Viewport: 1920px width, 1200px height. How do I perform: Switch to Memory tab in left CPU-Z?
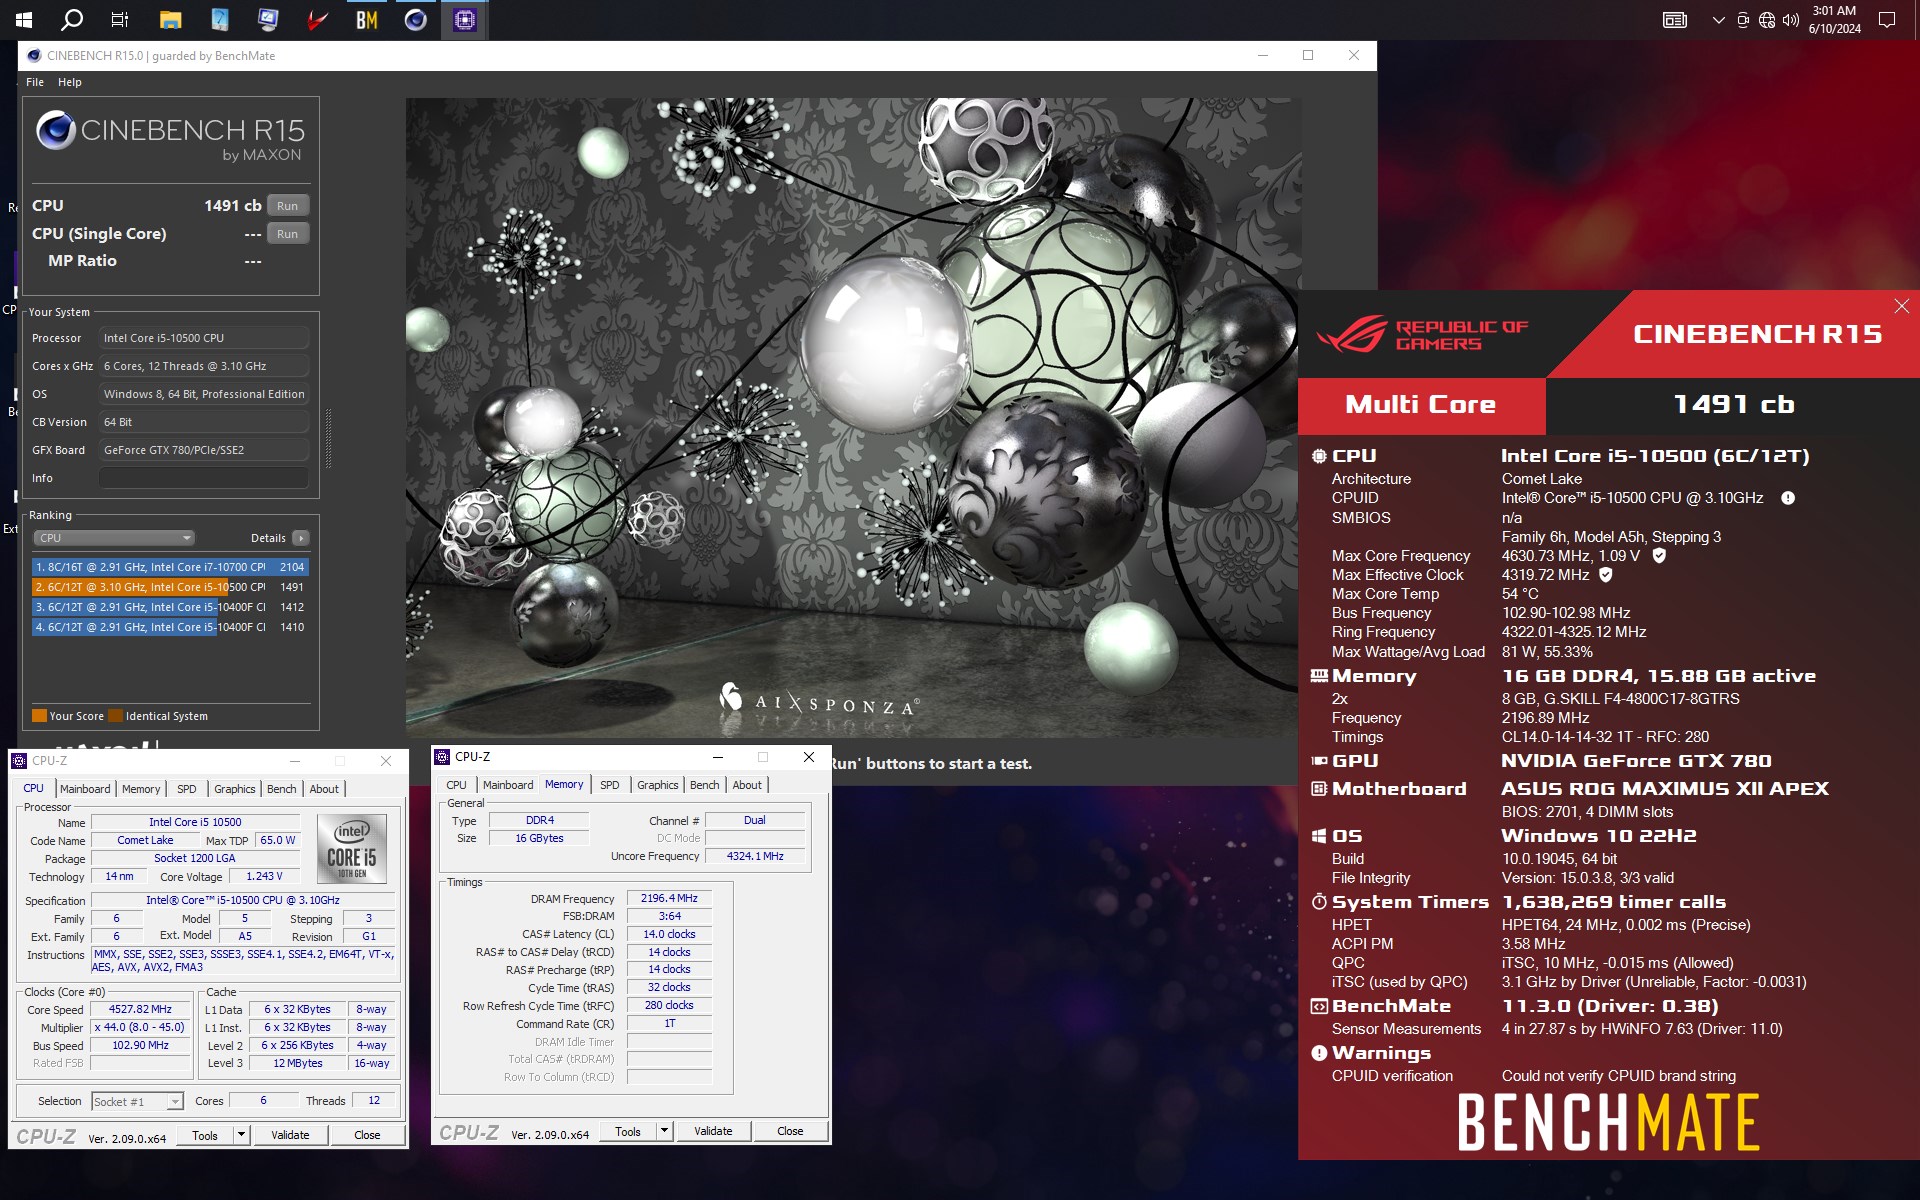coord(141,789)
